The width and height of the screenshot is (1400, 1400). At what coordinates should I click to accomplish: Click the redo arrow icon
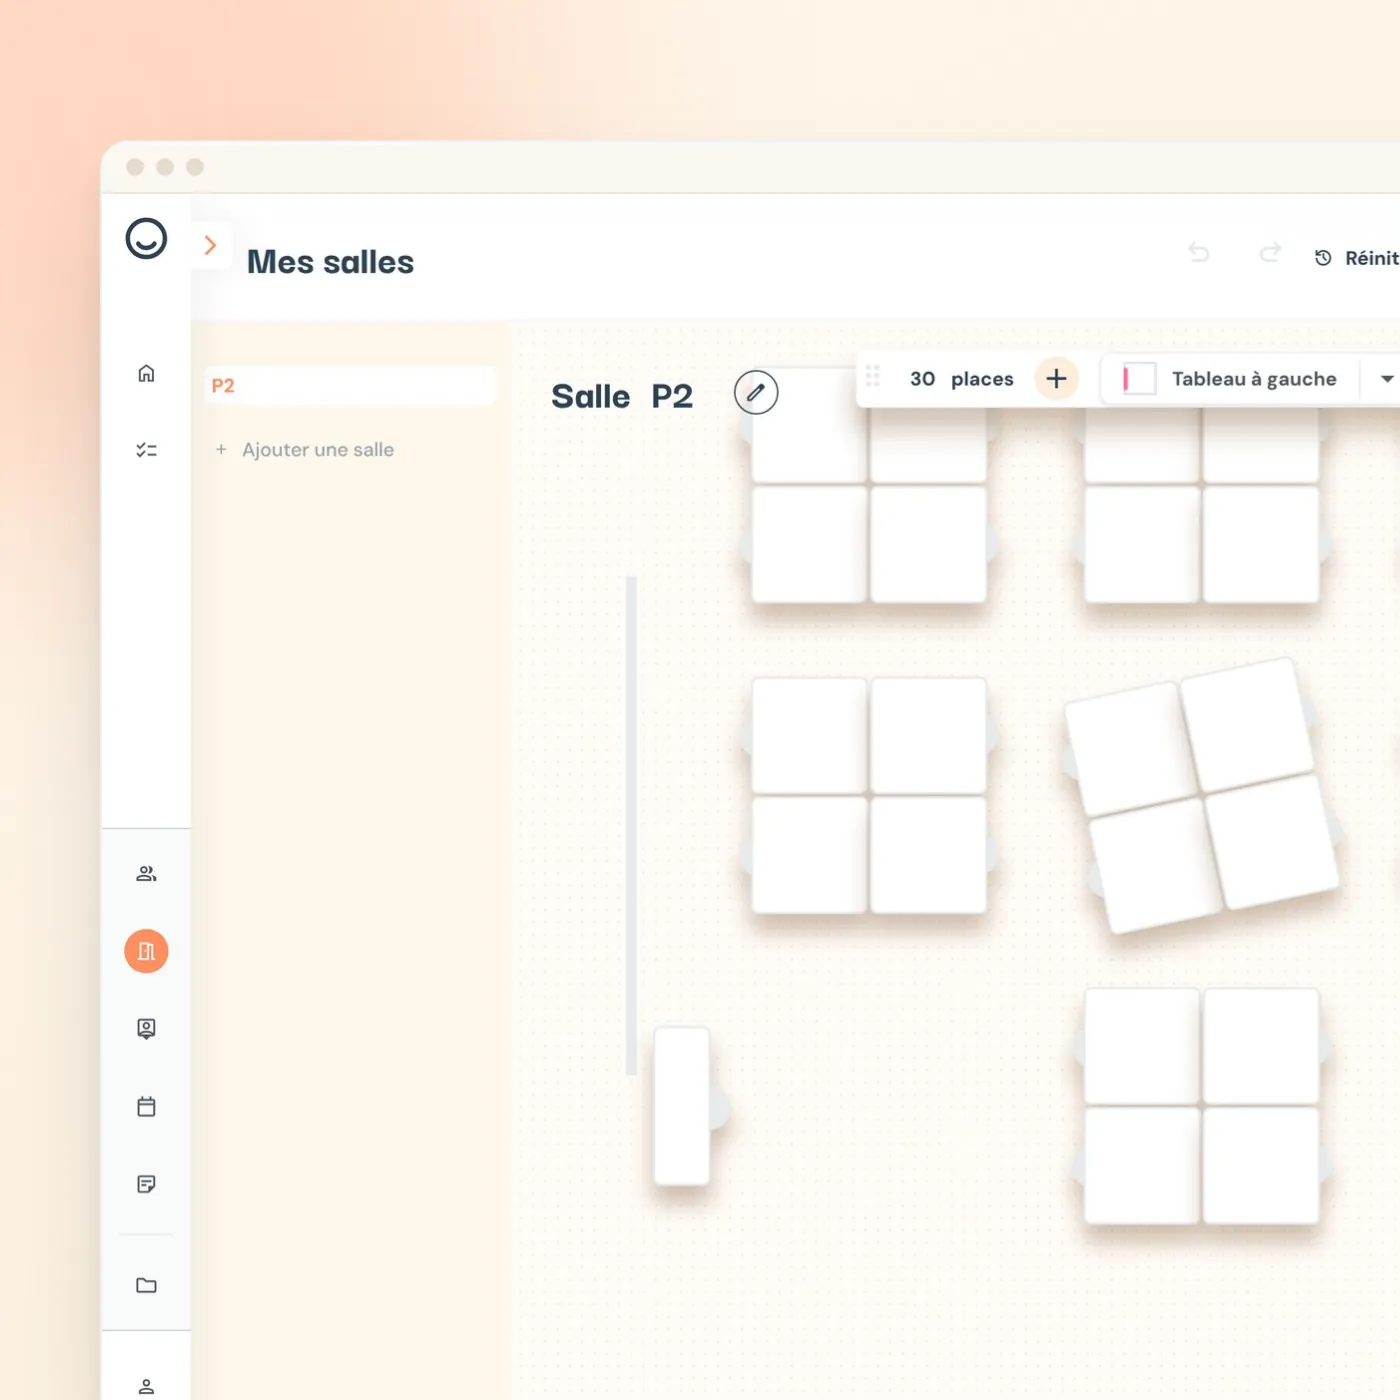[x=1270, y=253]
